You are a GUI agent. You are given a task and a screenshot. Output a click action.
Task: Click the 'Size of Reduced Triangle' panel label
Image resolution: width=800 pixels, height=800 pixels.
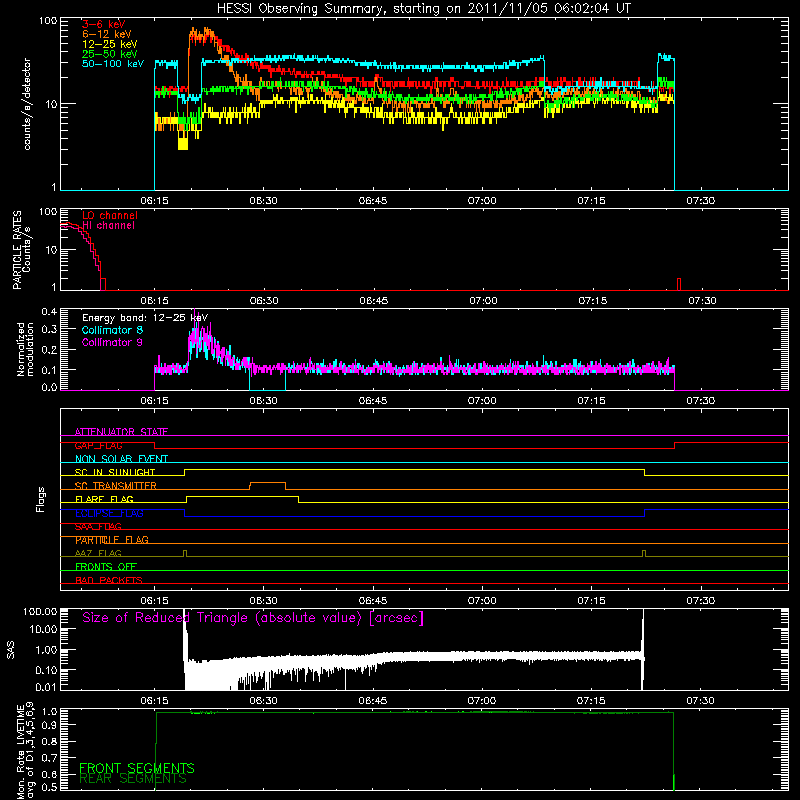coord(253,618)
